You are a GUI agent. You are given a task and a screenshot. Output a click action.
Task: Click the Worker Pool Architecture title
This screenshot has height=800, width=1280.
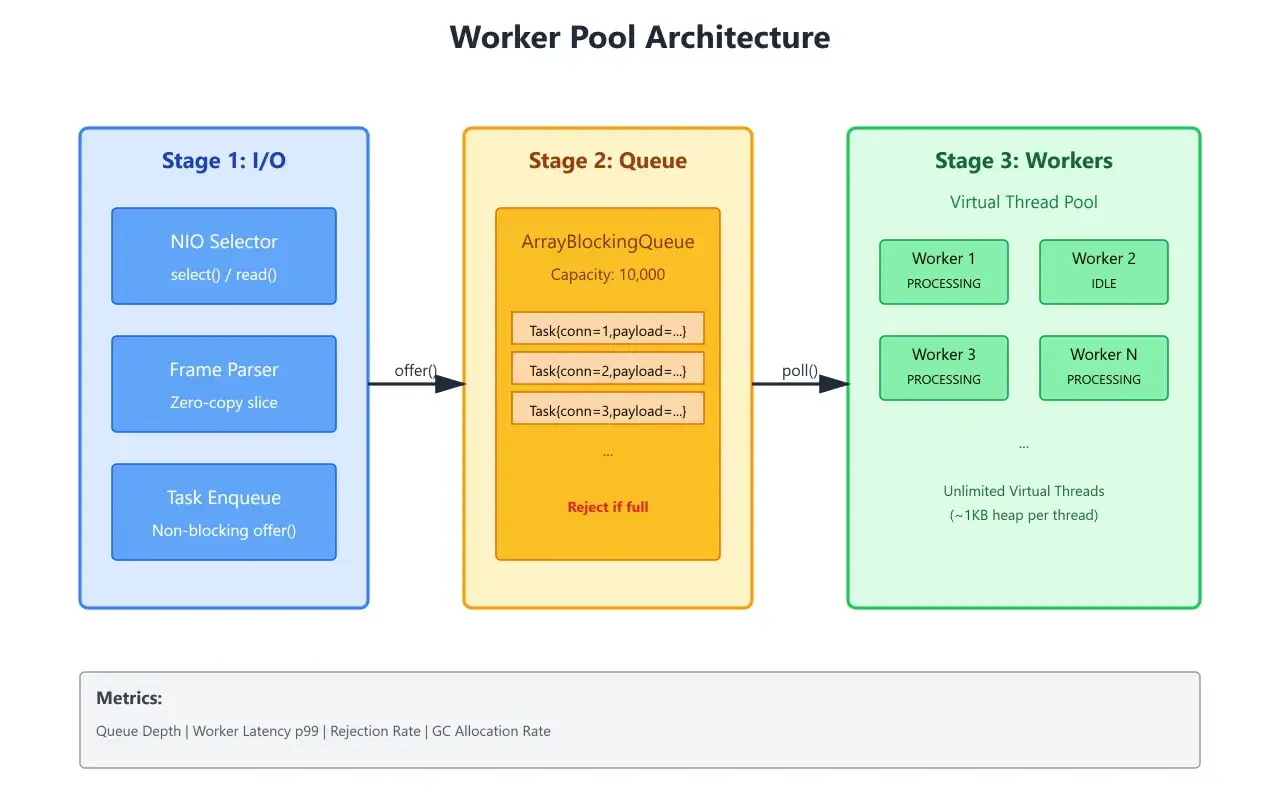tap(640, 37)
